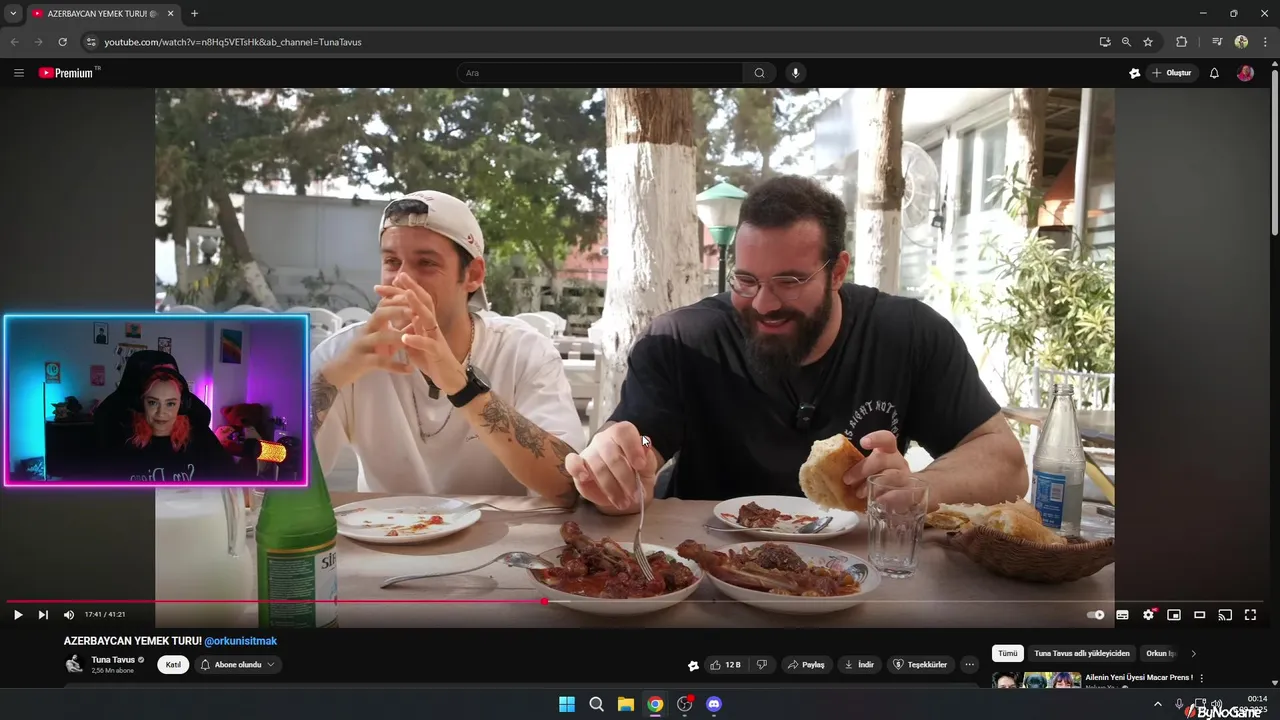
Task: Open Windows taskbar search
Action: point(596,704)
